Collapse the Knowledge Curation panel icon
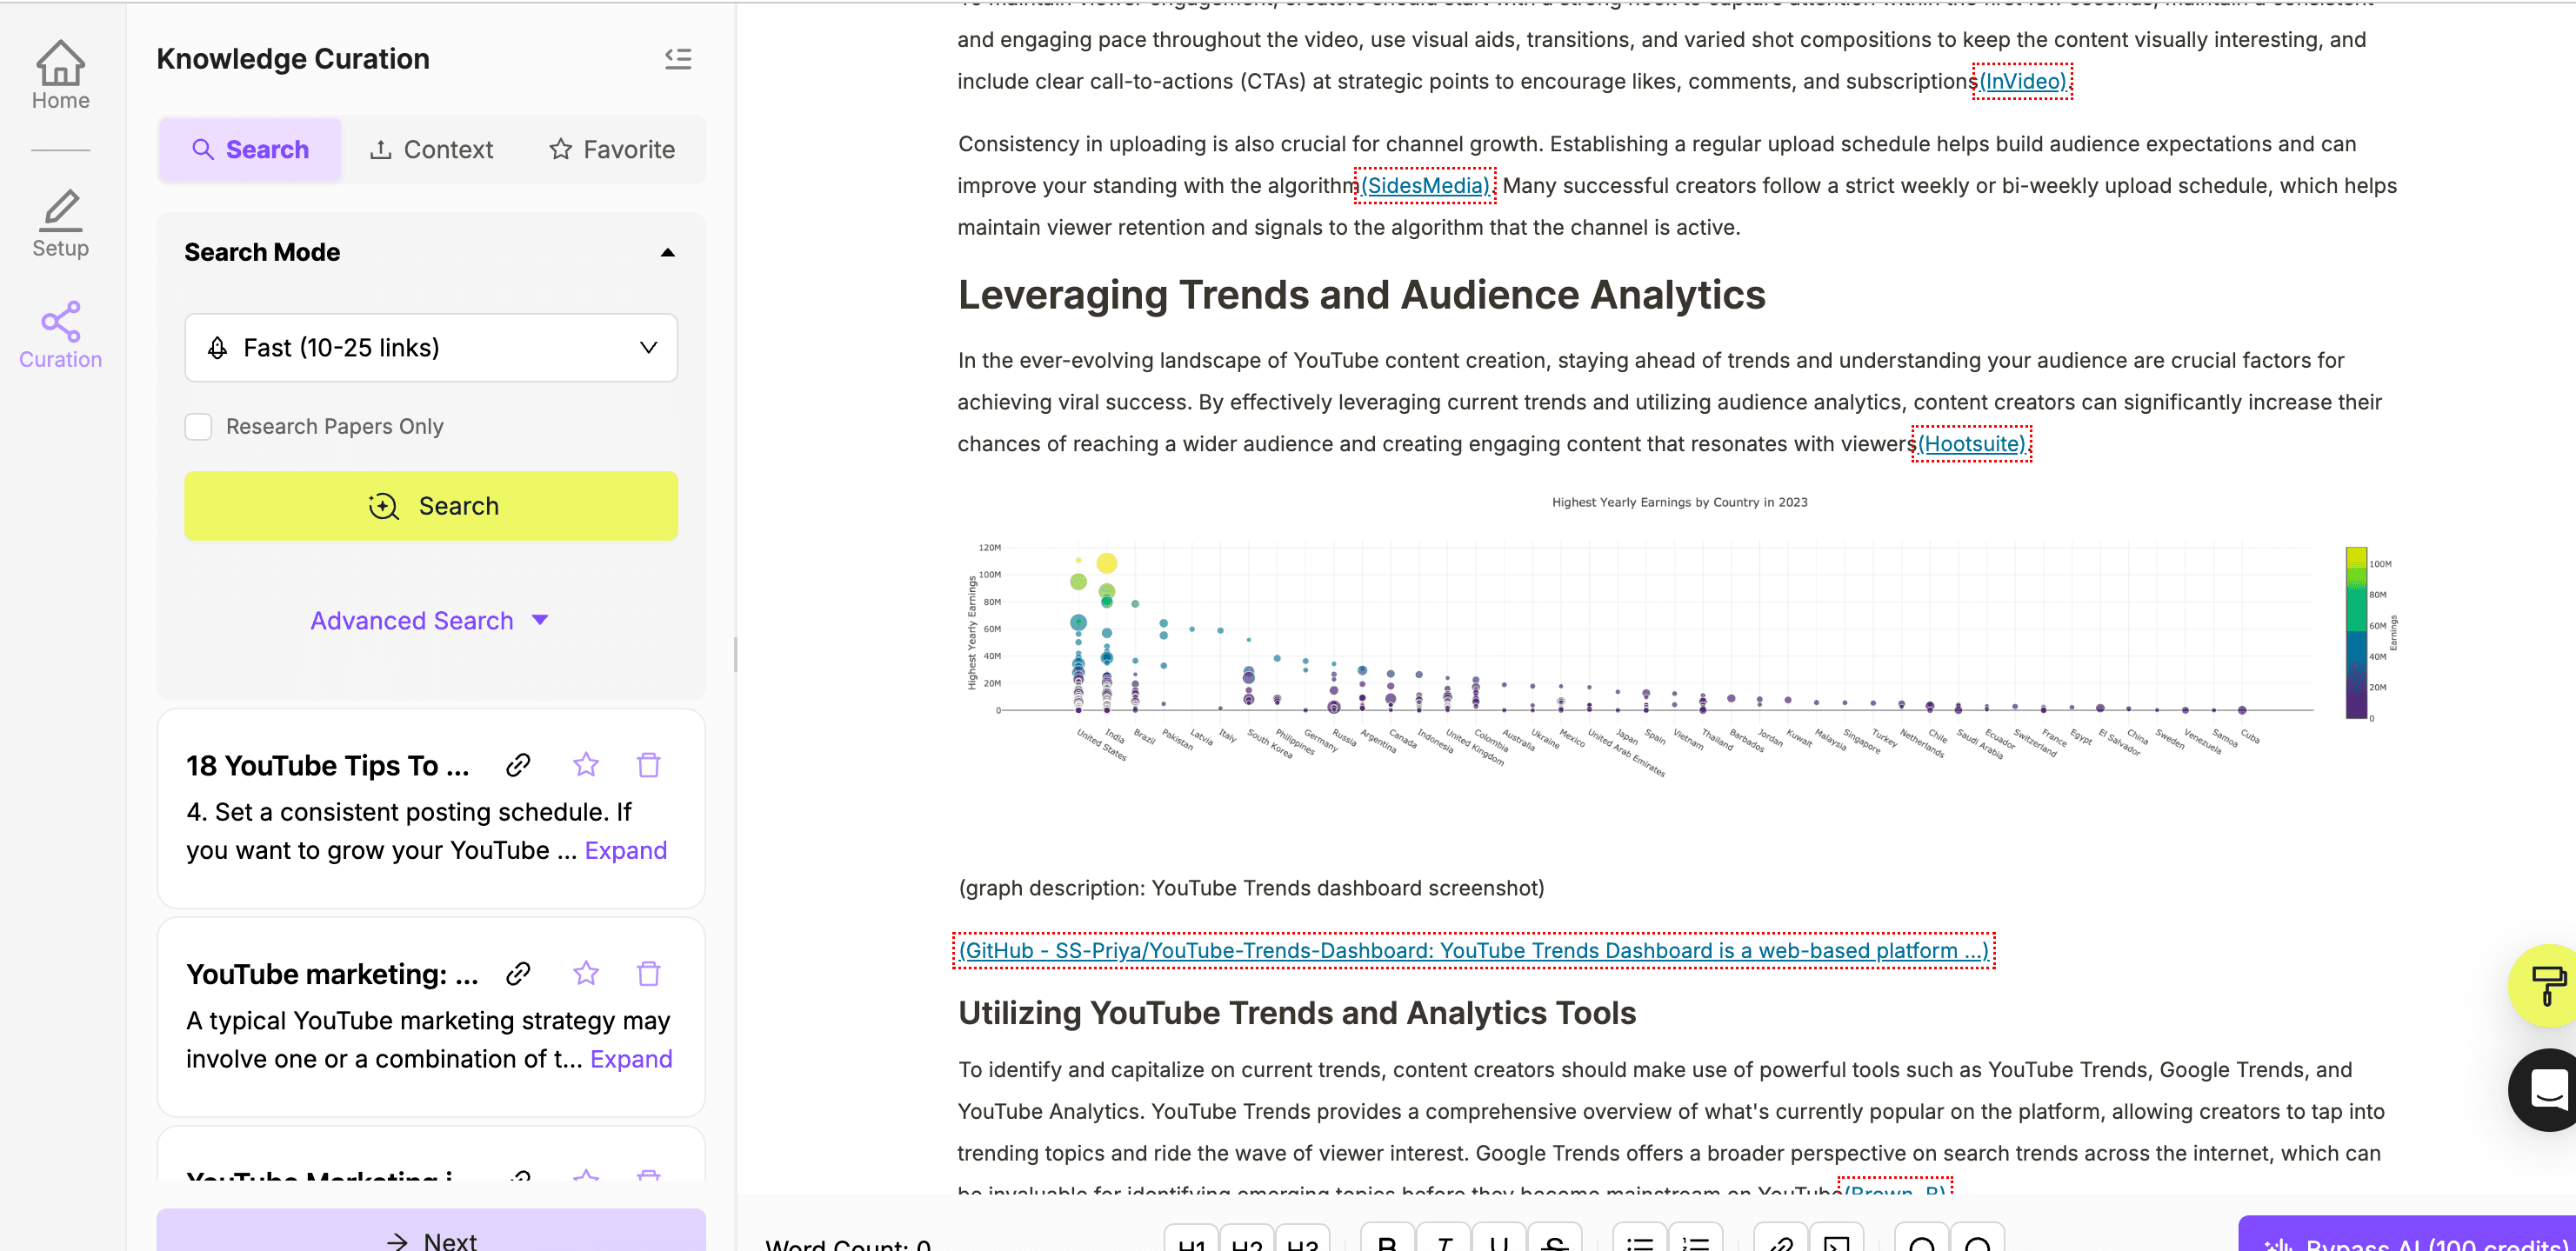This screenshot has height=1251, width=2576. (678, 59)
